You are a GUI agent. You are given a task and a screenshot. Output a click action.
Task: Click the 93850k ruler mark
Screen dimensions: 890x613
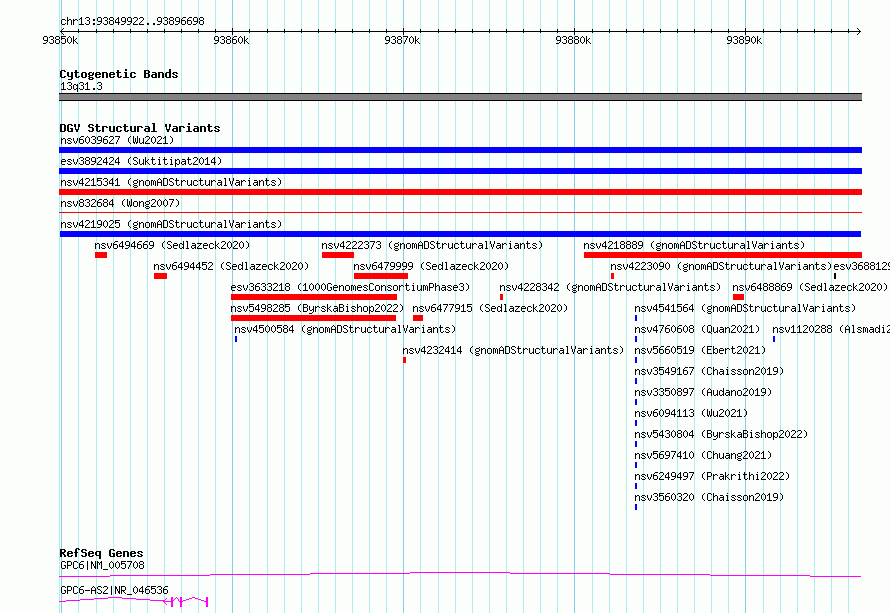[60, 40]
